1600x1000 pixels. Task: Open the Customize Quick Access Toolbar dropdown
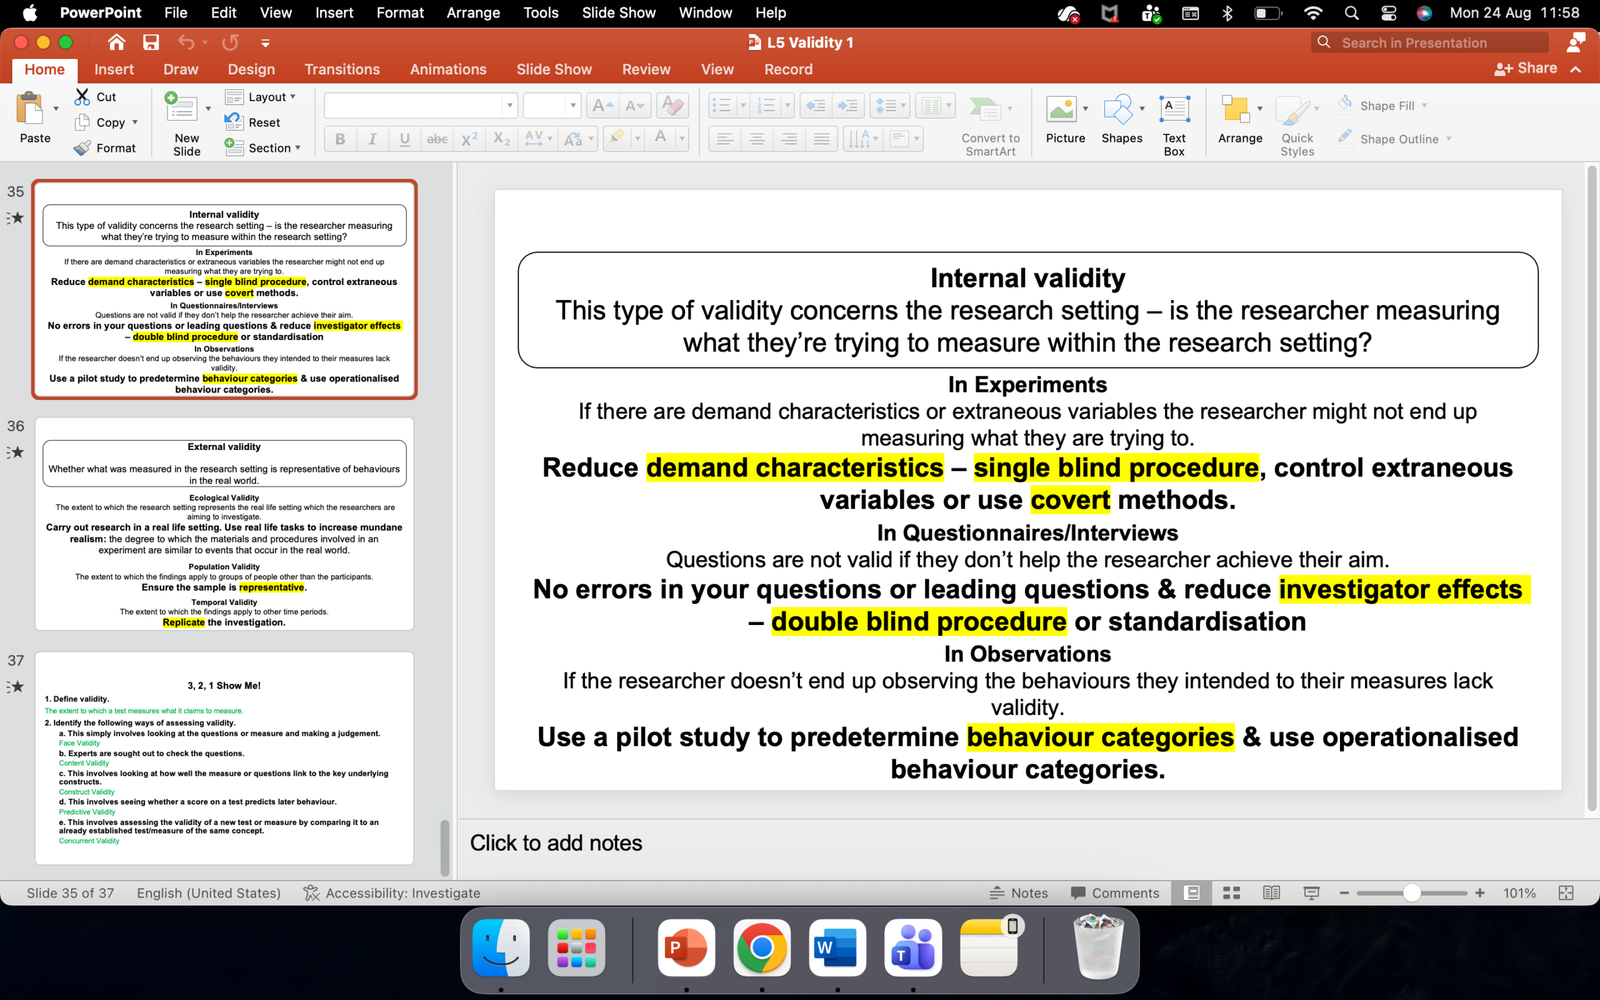(x=265, y=43)
